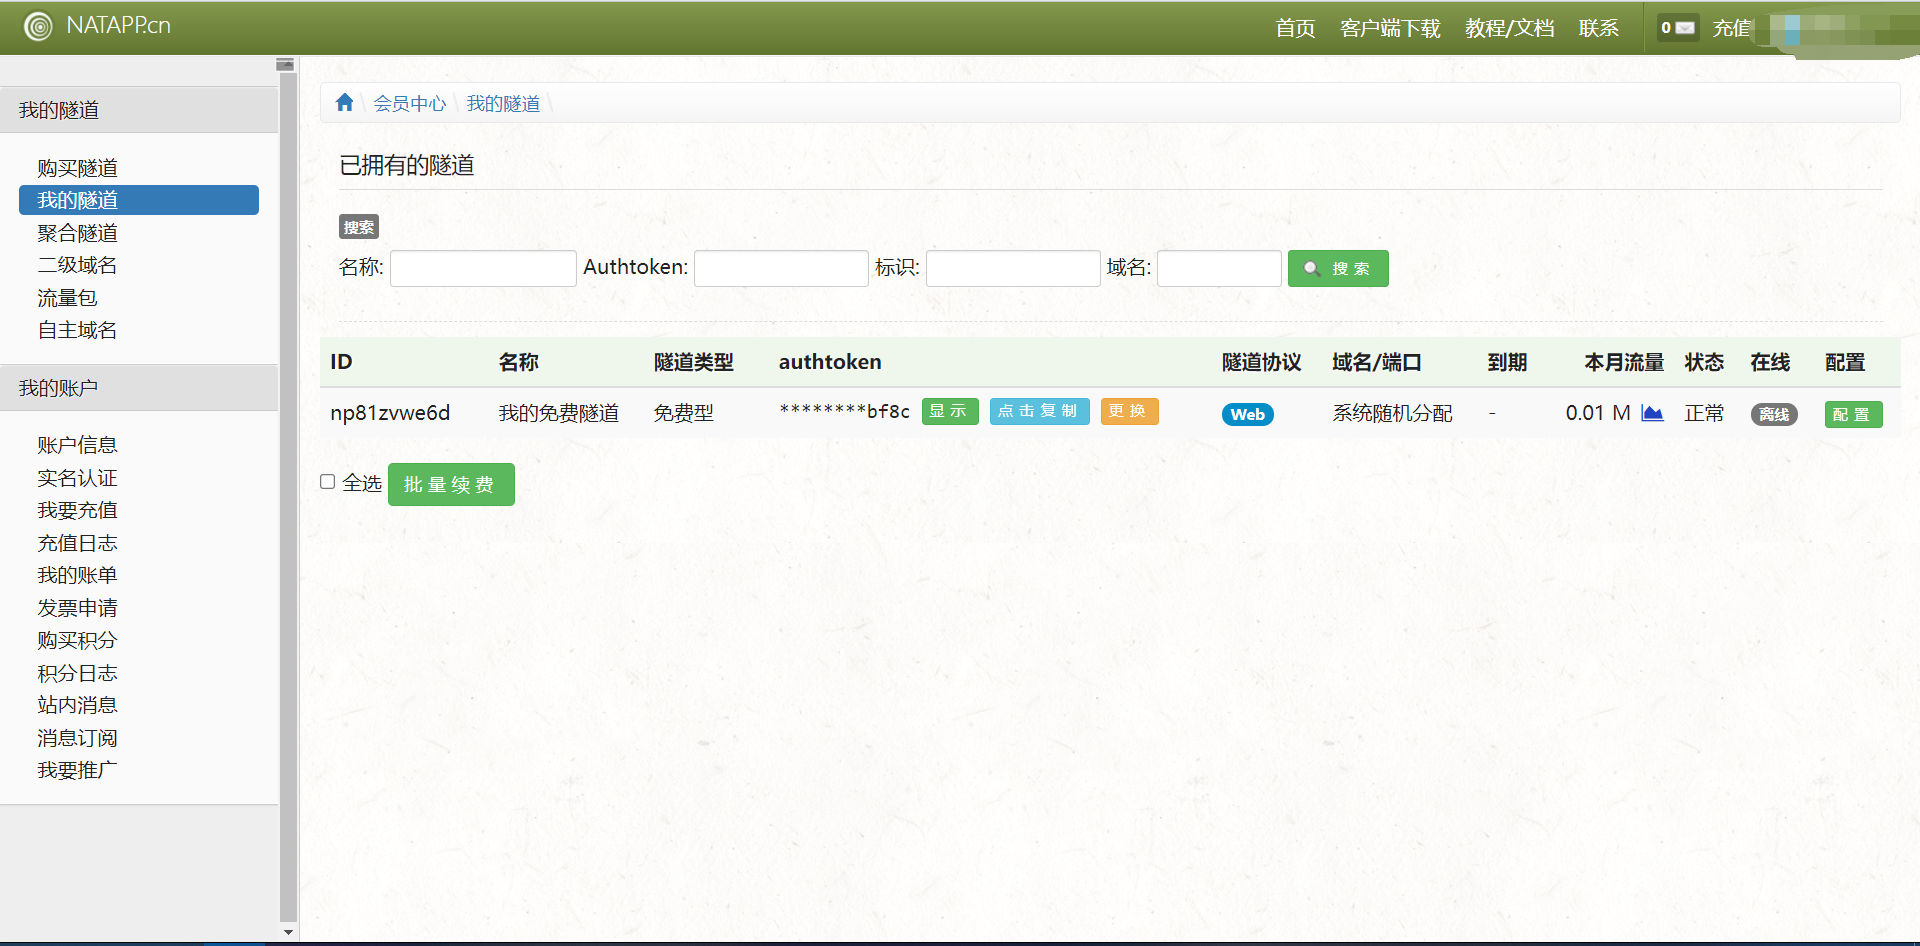Open 教程/文档 in top navigation

tap(1509, 28)
